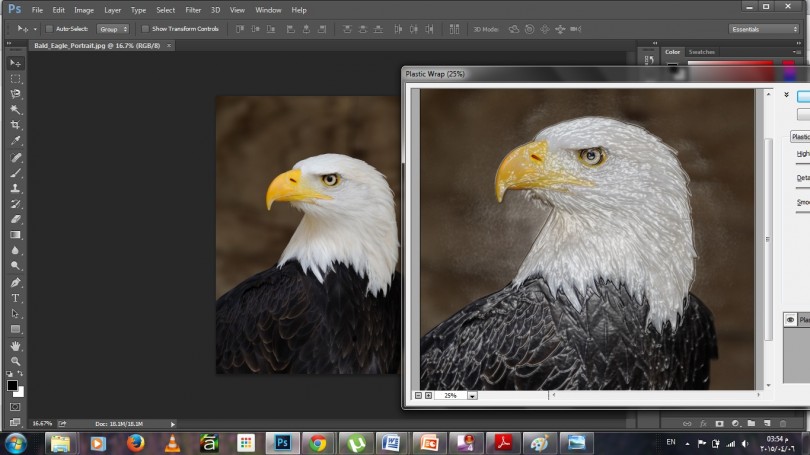Select the Horizontal Type tool
The width and height of the screenshot is (810, 455).
pyautogui.click(x=15, y=299)
